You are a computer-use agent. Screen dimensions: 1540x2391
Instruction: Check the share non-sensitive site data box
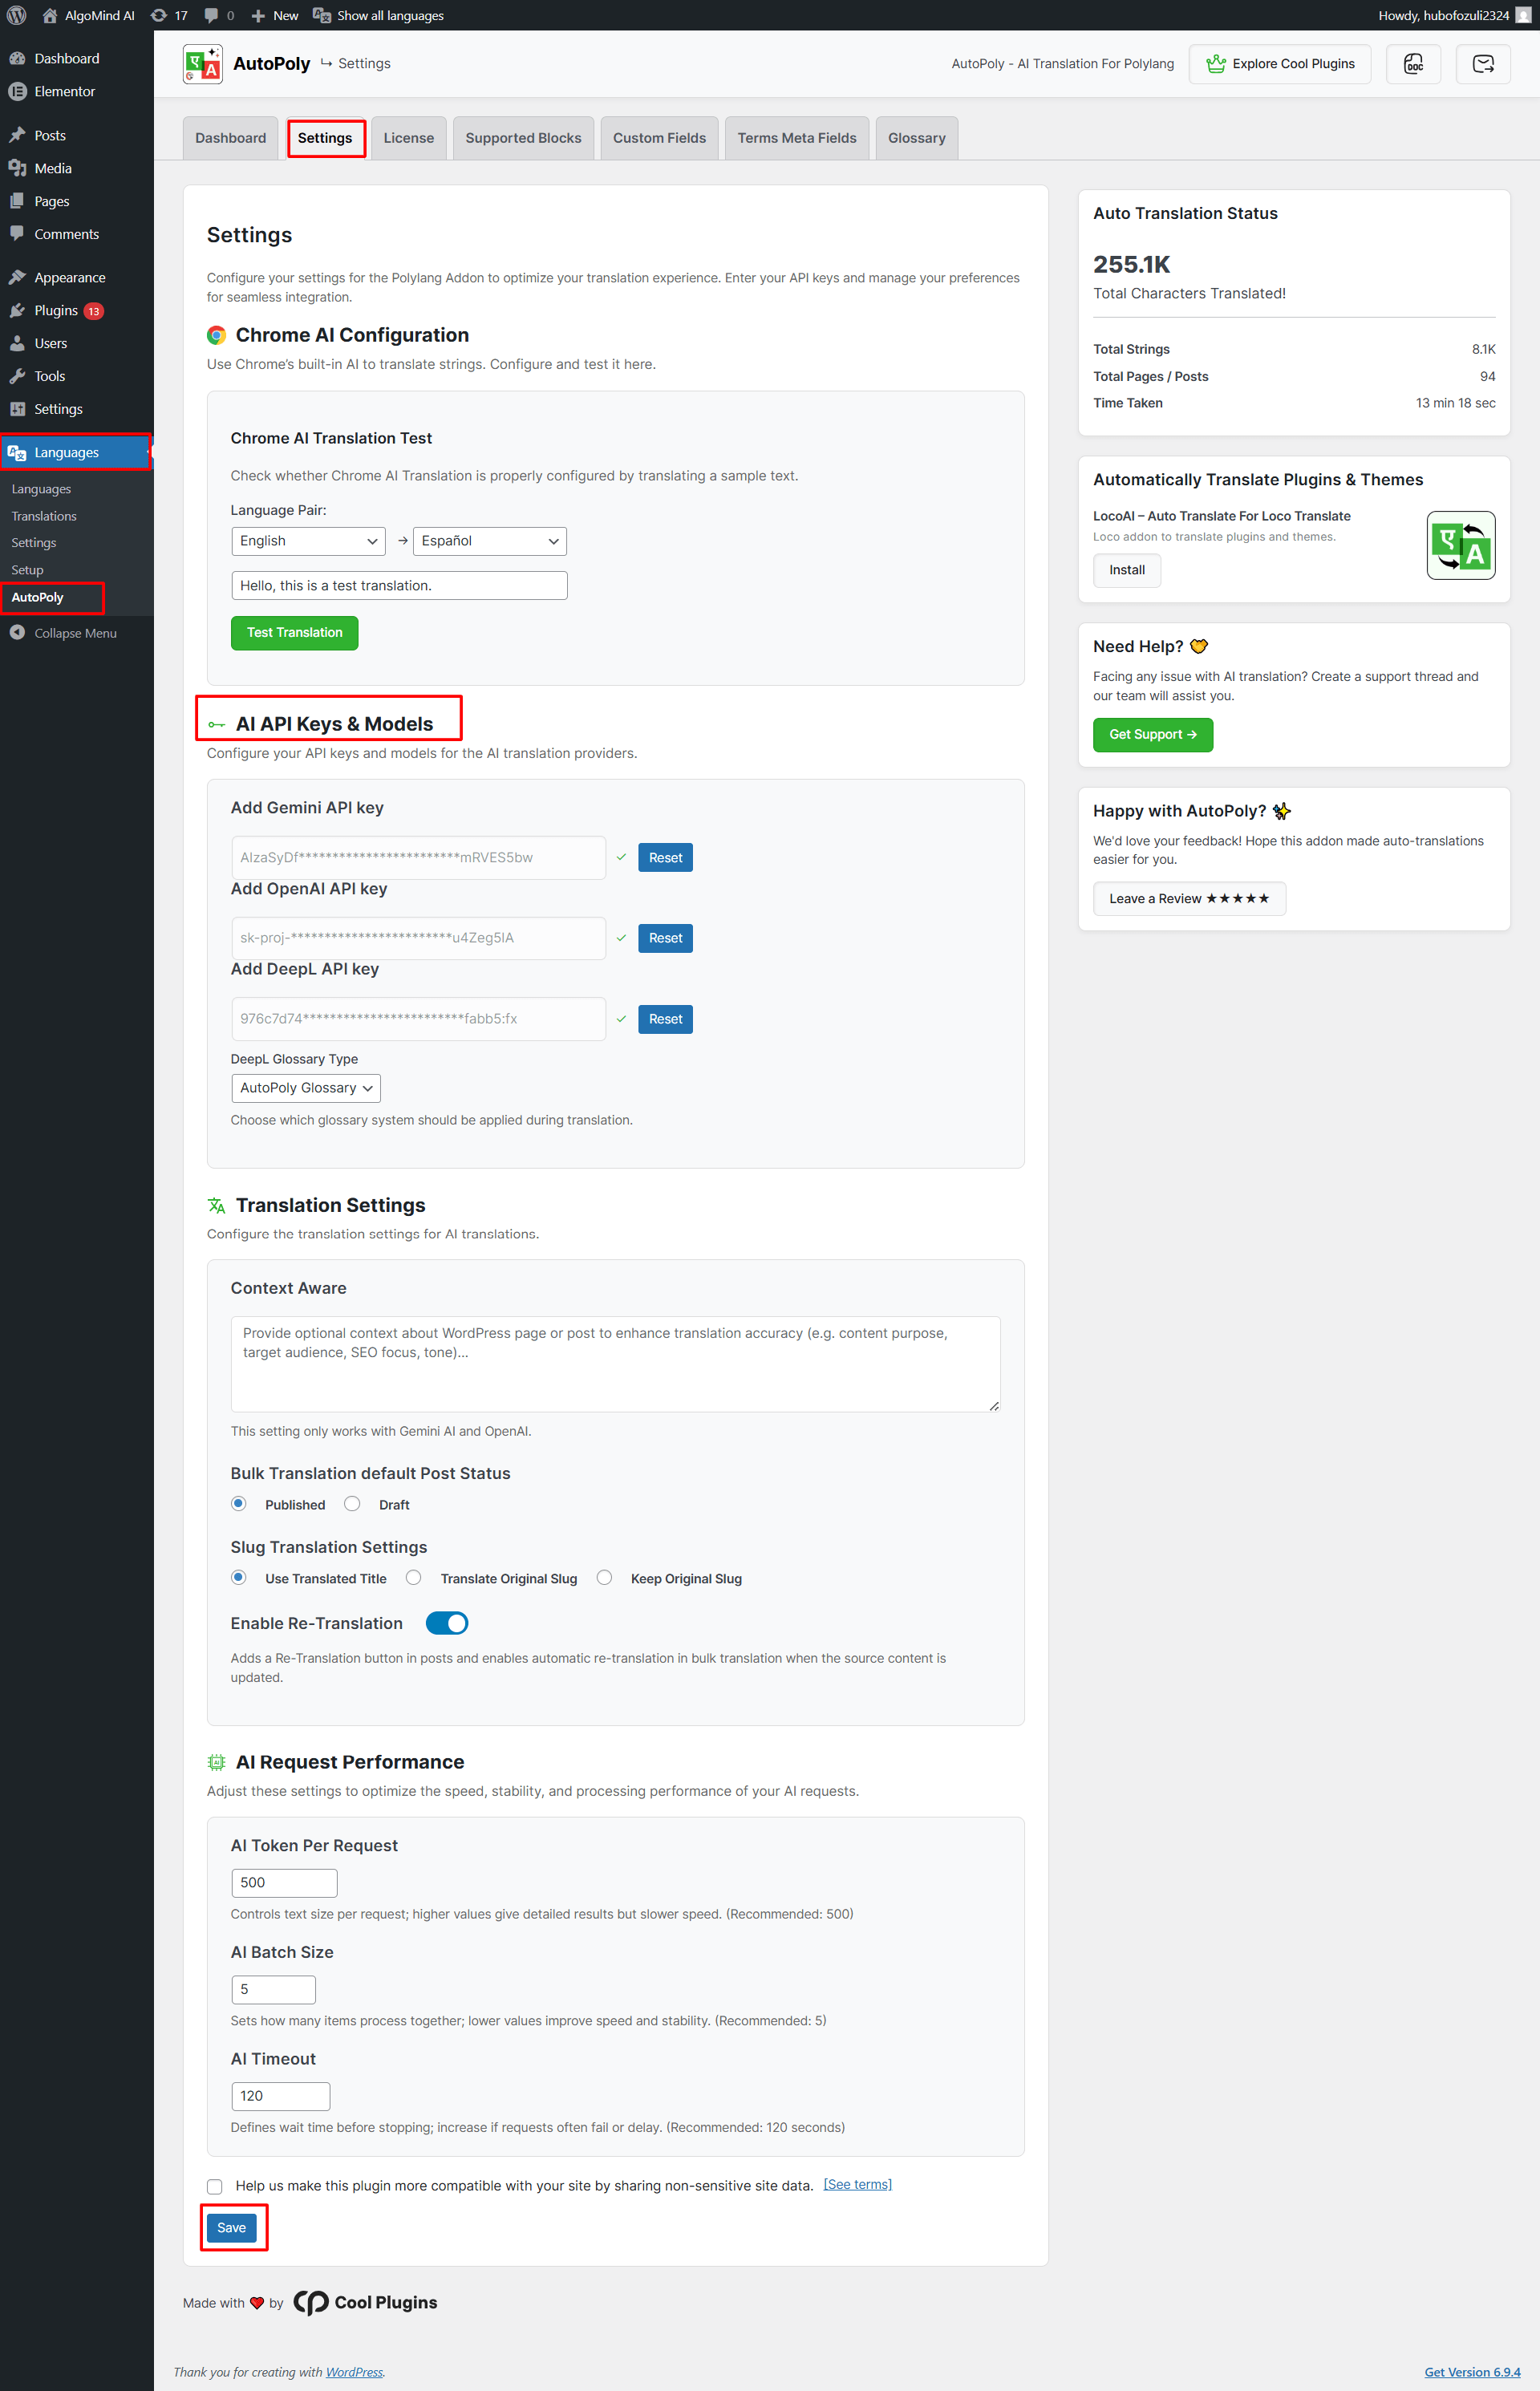[x=214, y=2186]
